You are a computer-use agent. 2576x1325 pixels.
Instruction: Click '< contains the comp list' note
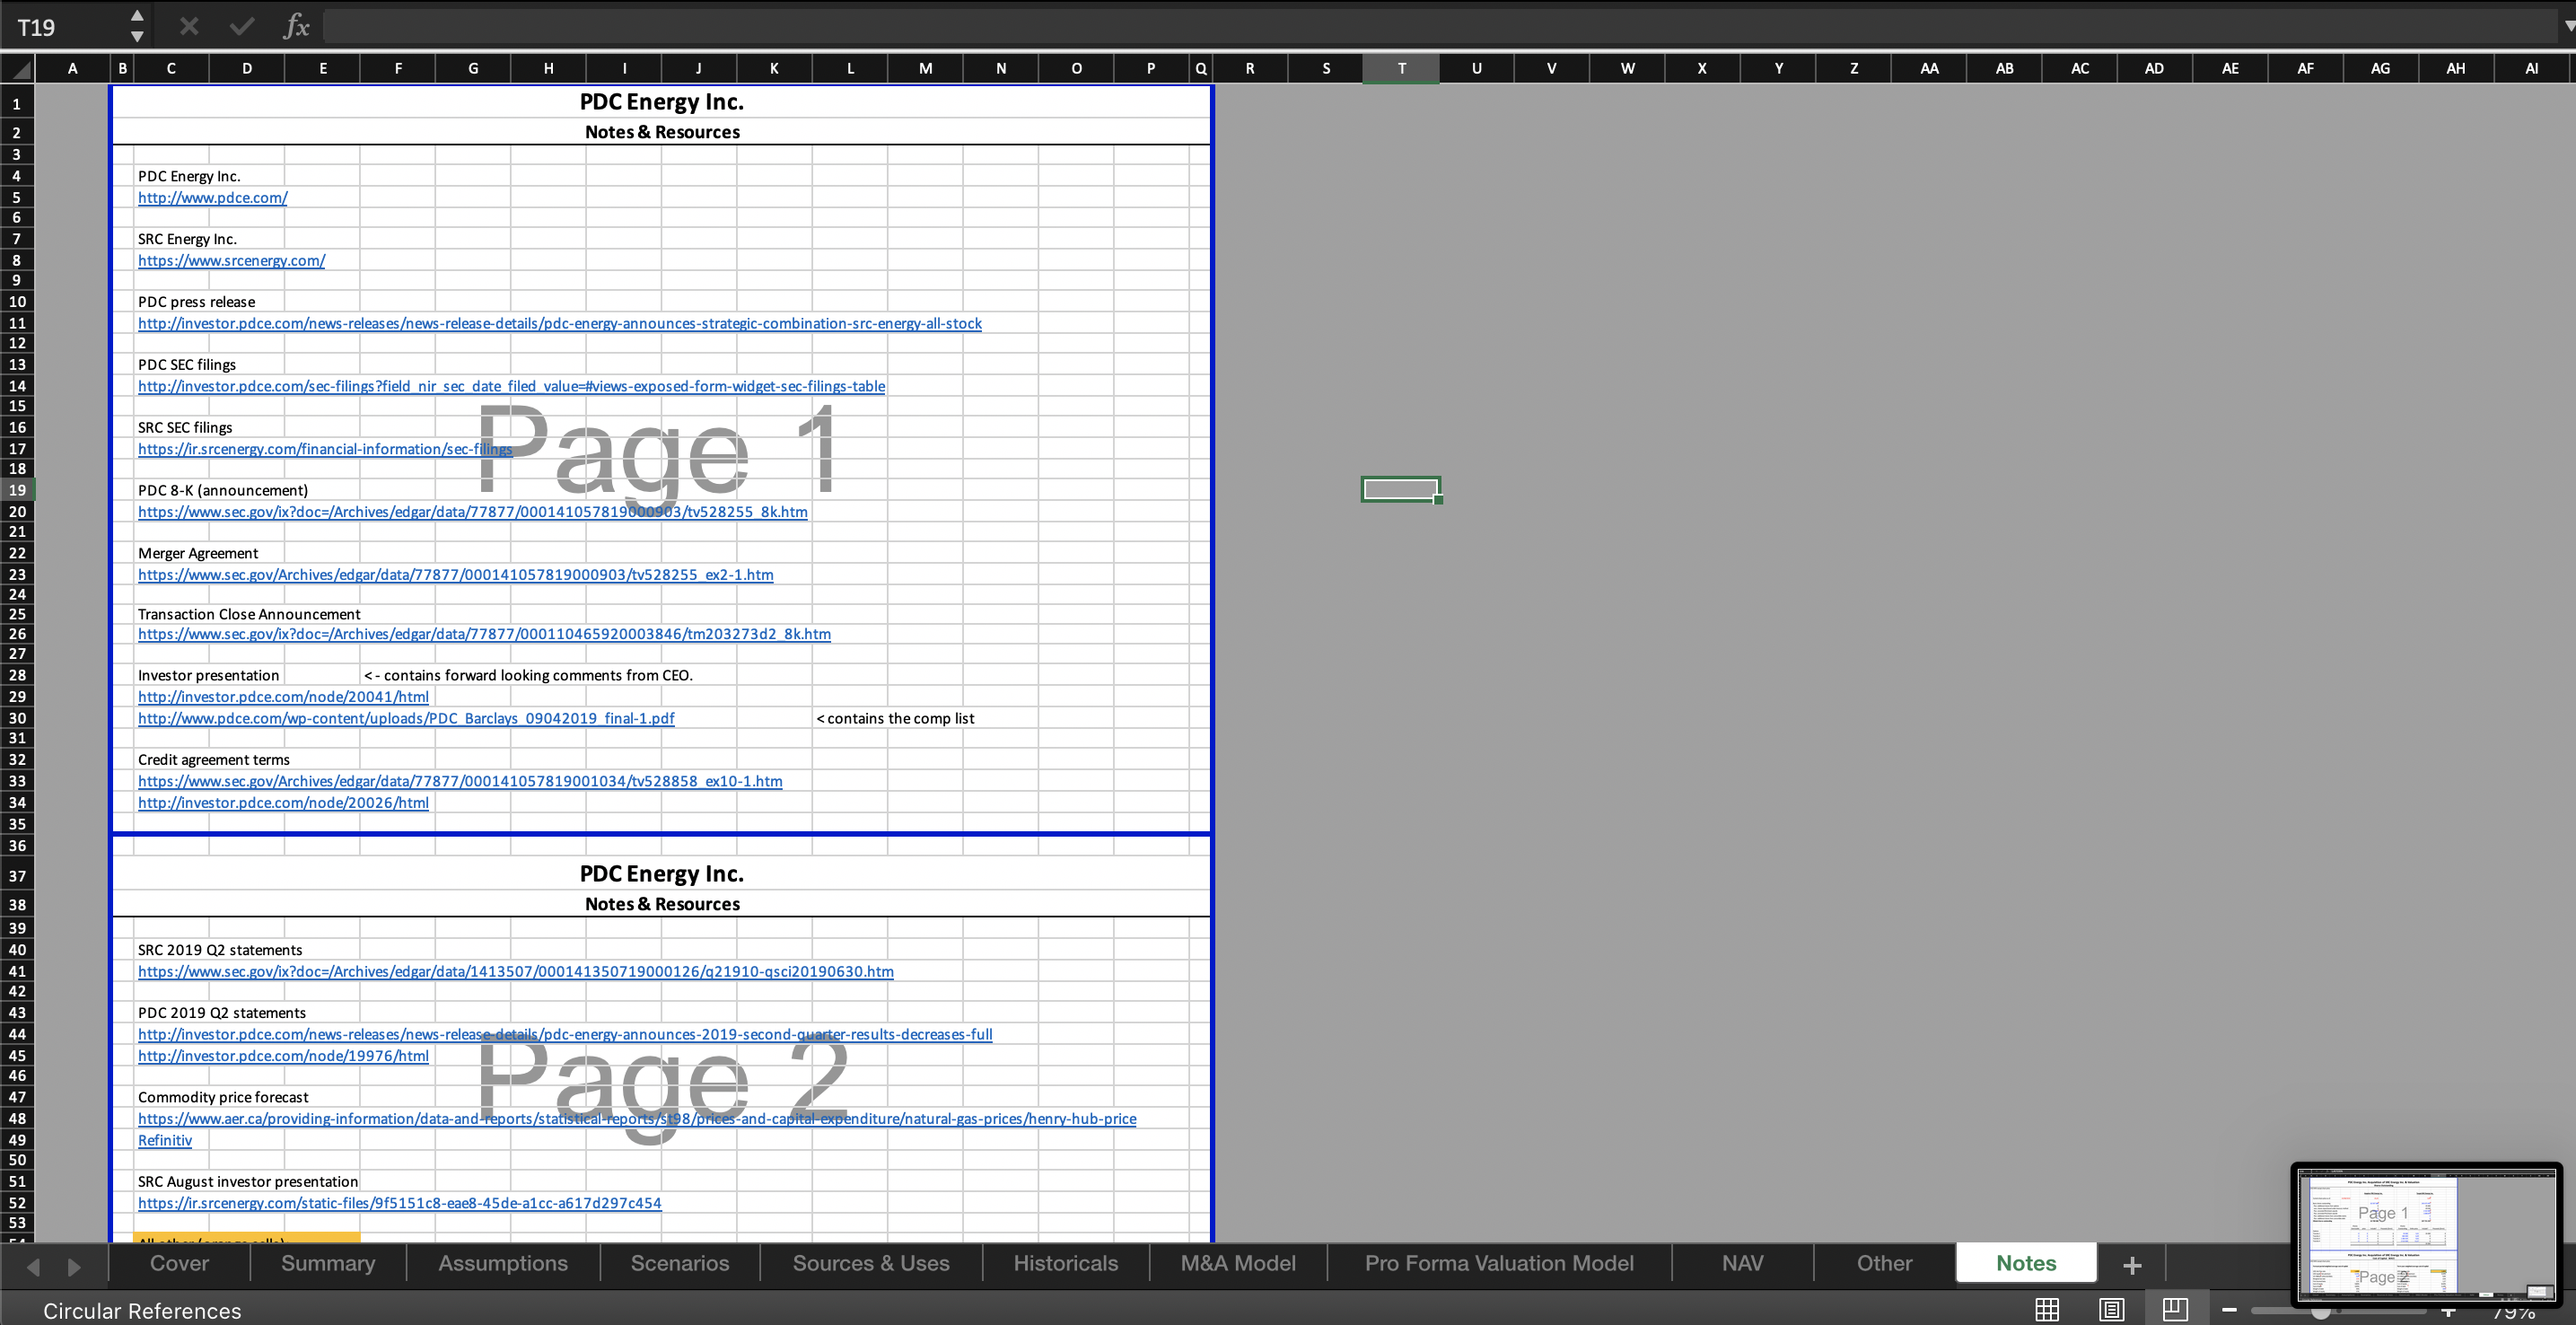(895, 719)
